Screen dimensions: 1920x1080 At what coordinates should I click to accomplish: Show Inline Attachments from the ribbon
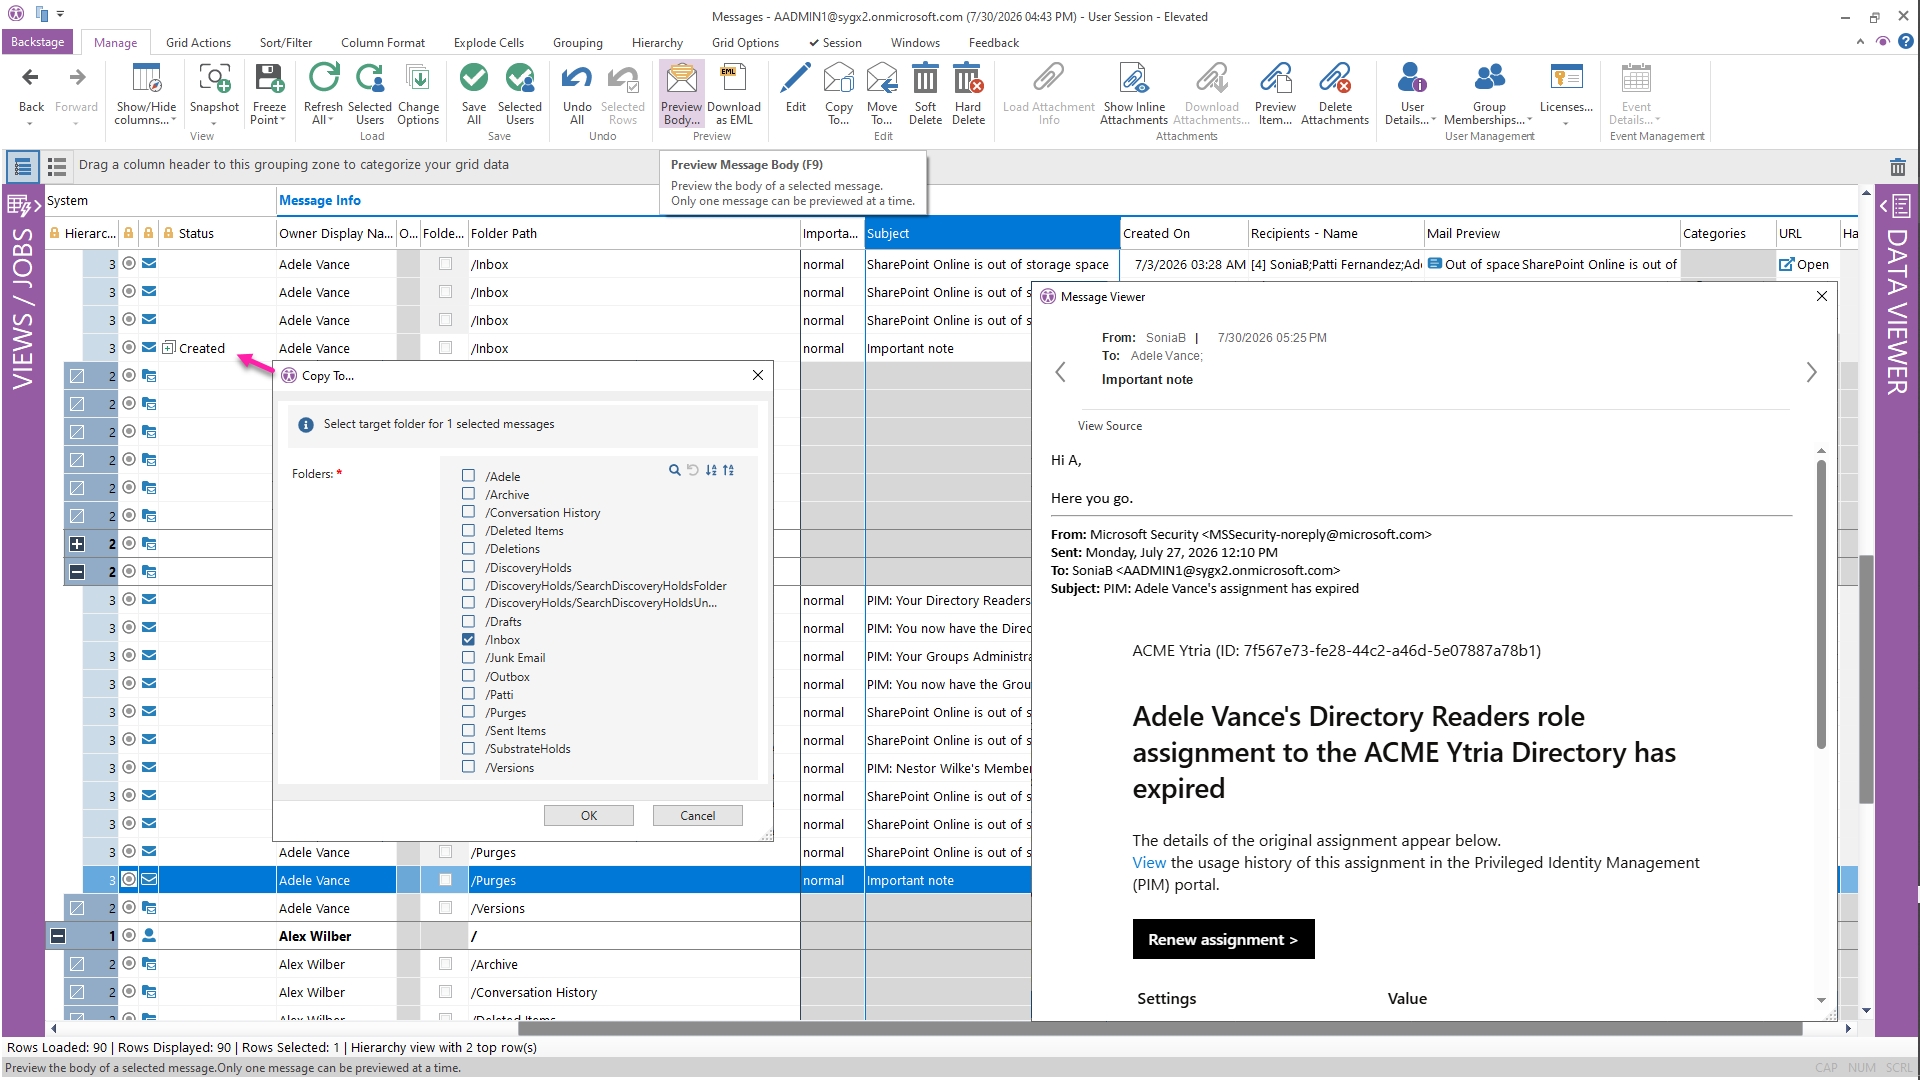point(1134,94)
